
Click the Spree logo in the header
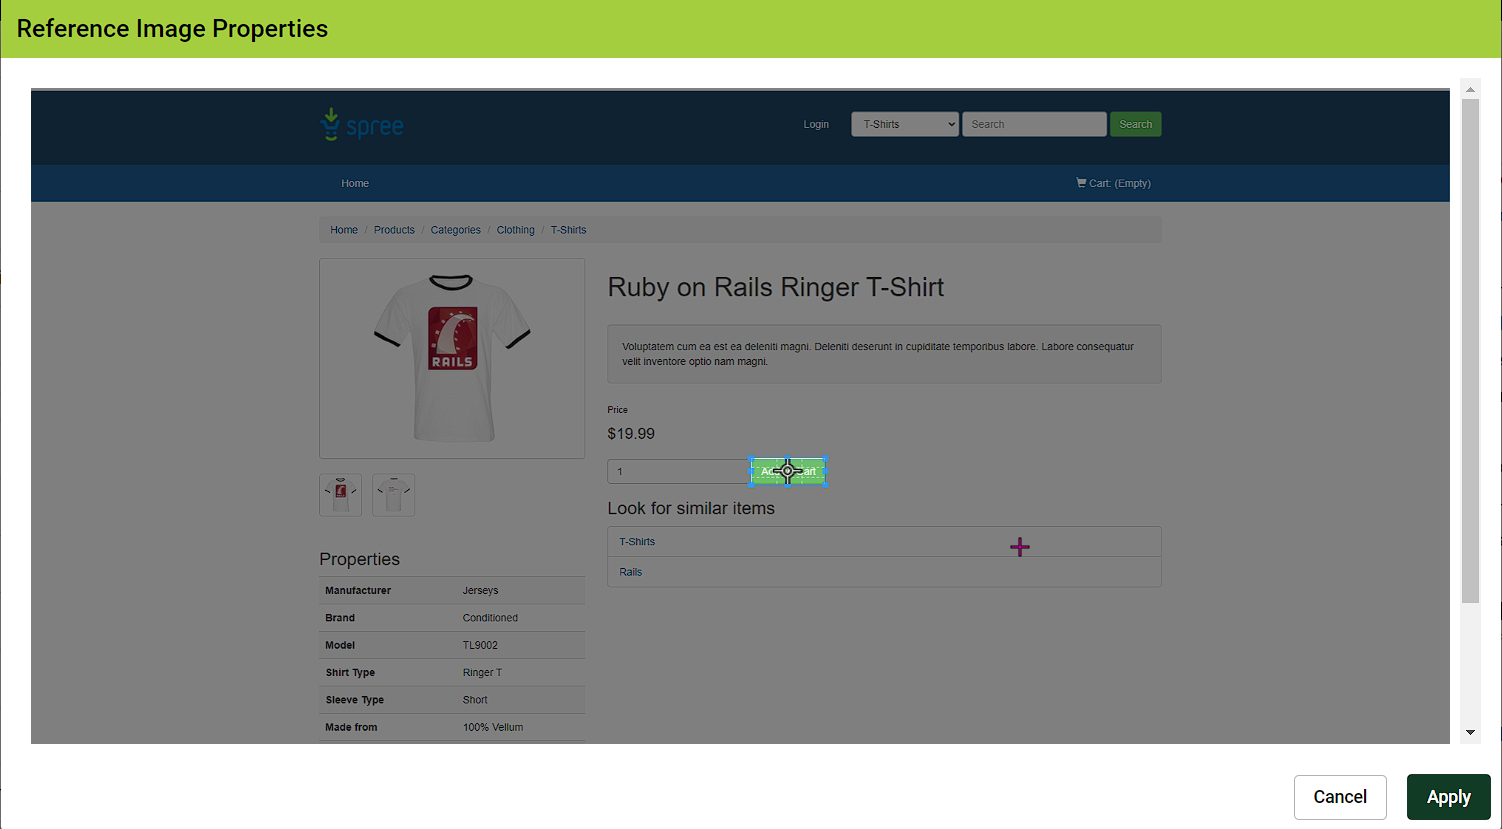pyautogui.click(x=362, y=125)
